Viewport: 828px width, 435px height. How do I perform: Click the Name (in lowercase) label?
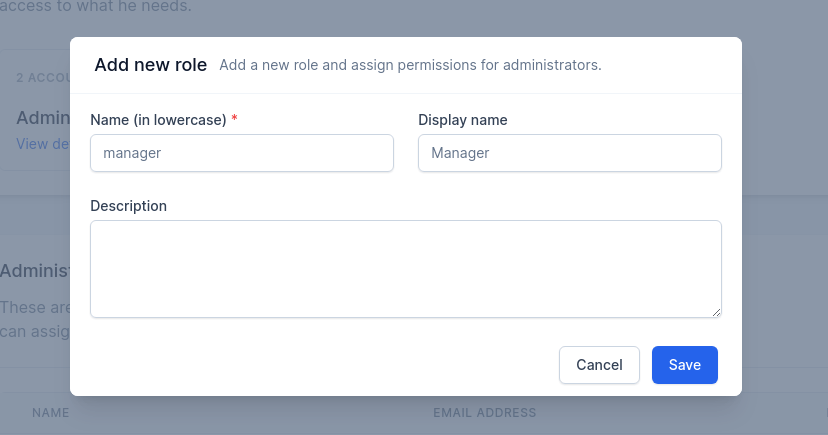click(x=158, y=120)
